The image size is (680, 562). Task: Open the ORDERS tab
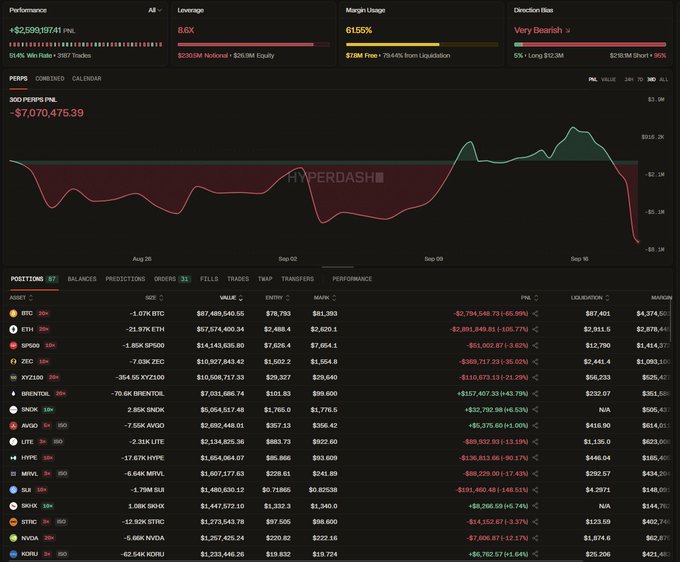pos(172,279)
